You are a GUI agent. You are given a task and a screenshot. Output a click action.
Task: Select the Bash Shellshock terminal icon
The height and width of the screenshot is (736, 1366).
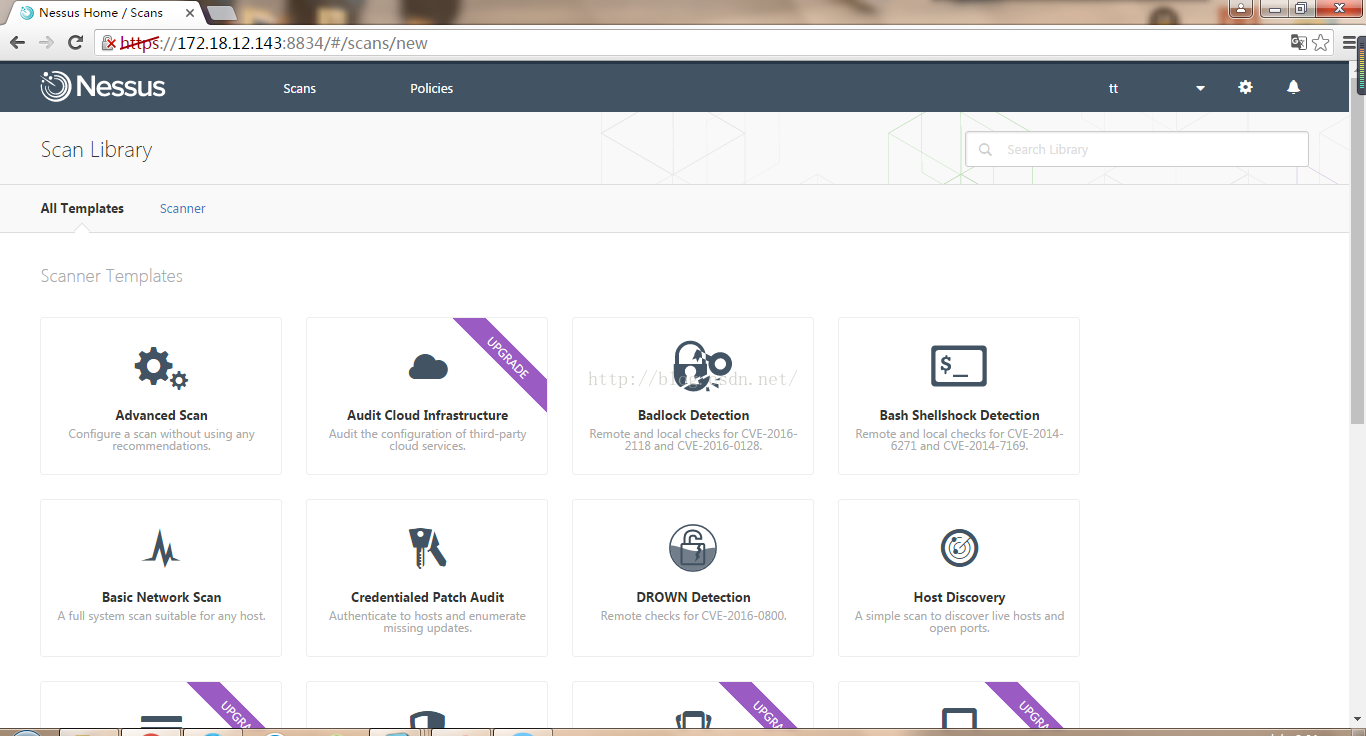(x=959, y=366)
